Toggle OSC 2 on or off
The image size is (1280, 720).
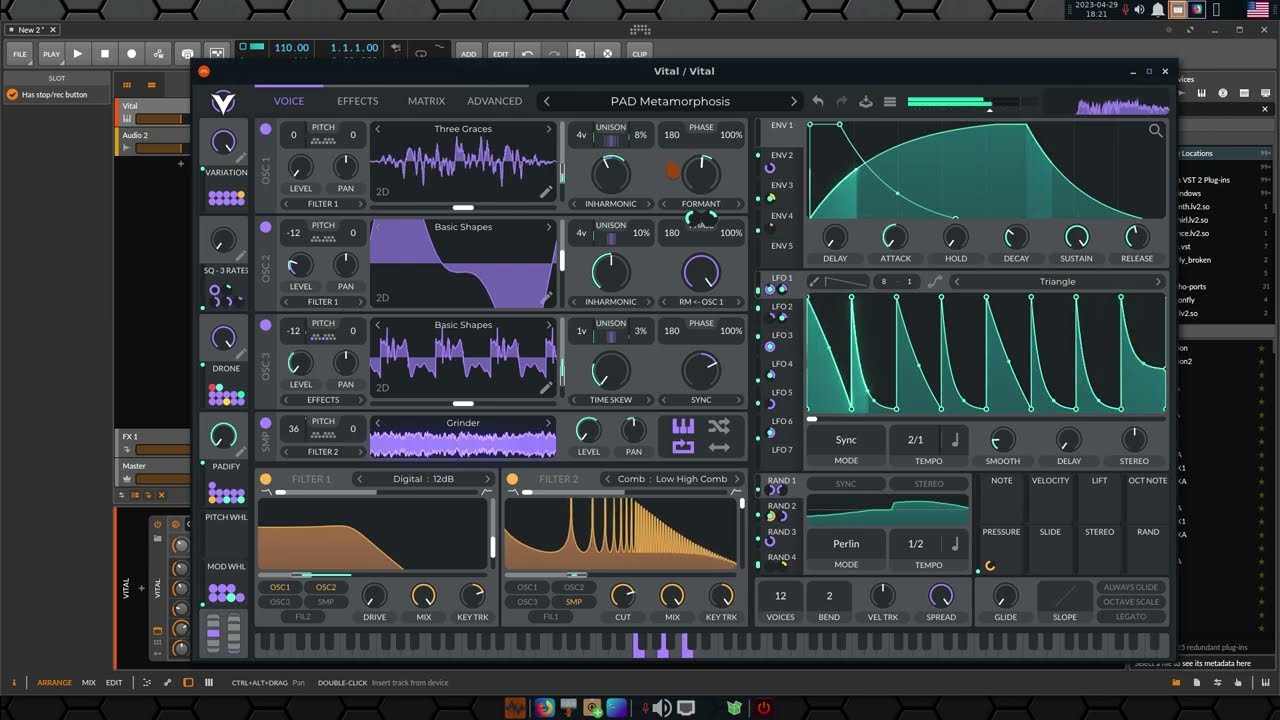[265, 227]
